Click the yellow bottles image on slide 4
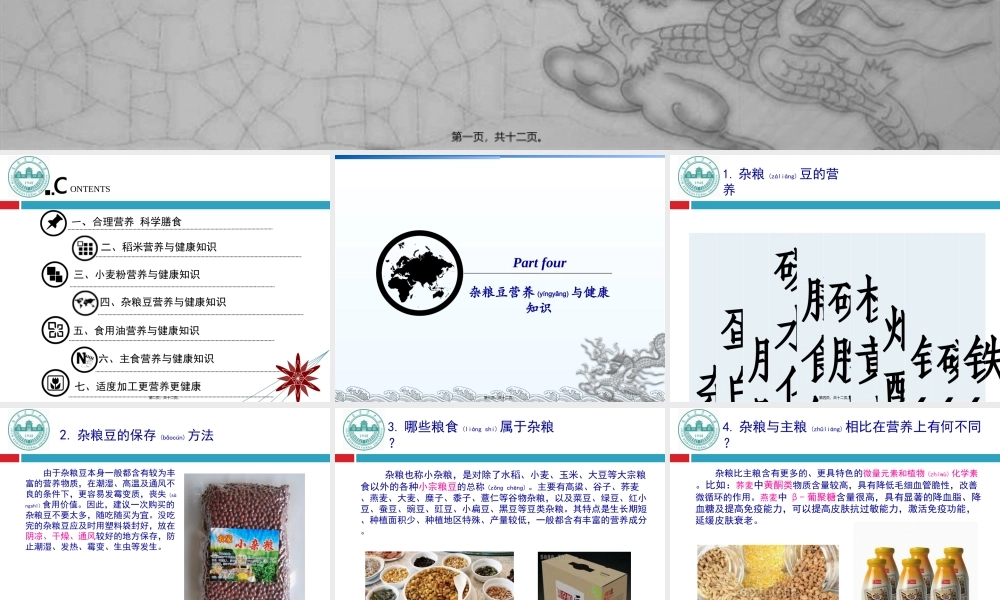 [x=915, y=570]
